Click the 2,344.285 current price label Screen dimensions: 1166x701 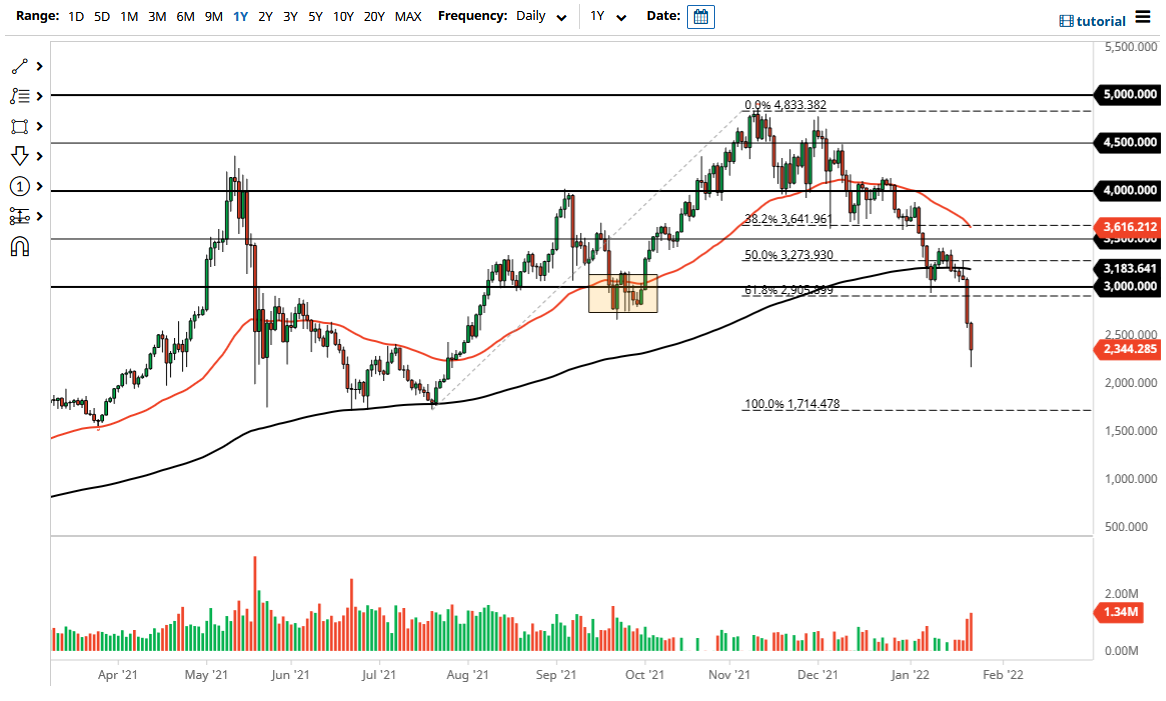click(1128, 349)
